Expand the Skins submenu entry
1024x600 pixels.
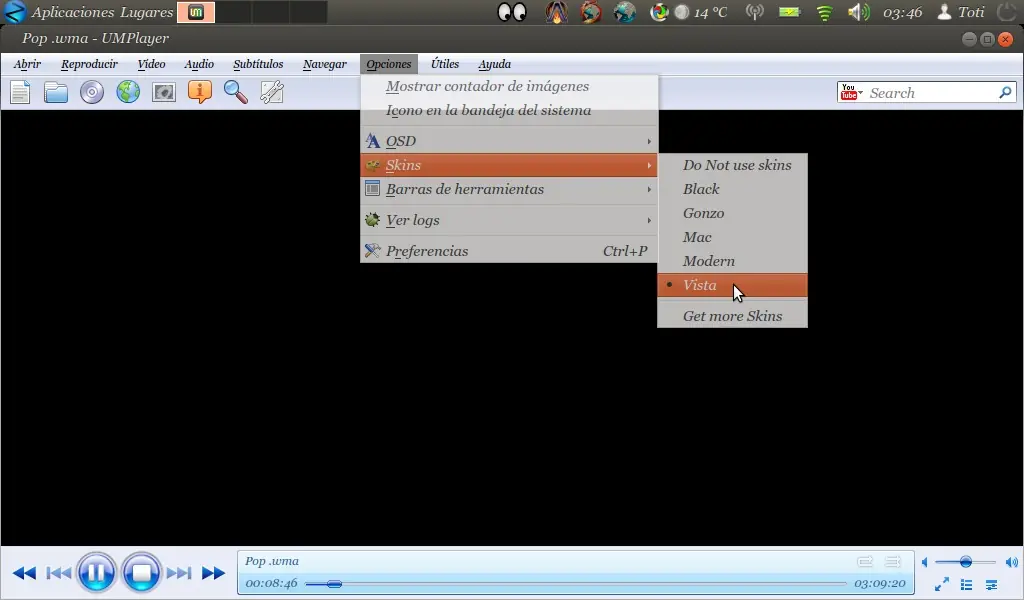509,165
